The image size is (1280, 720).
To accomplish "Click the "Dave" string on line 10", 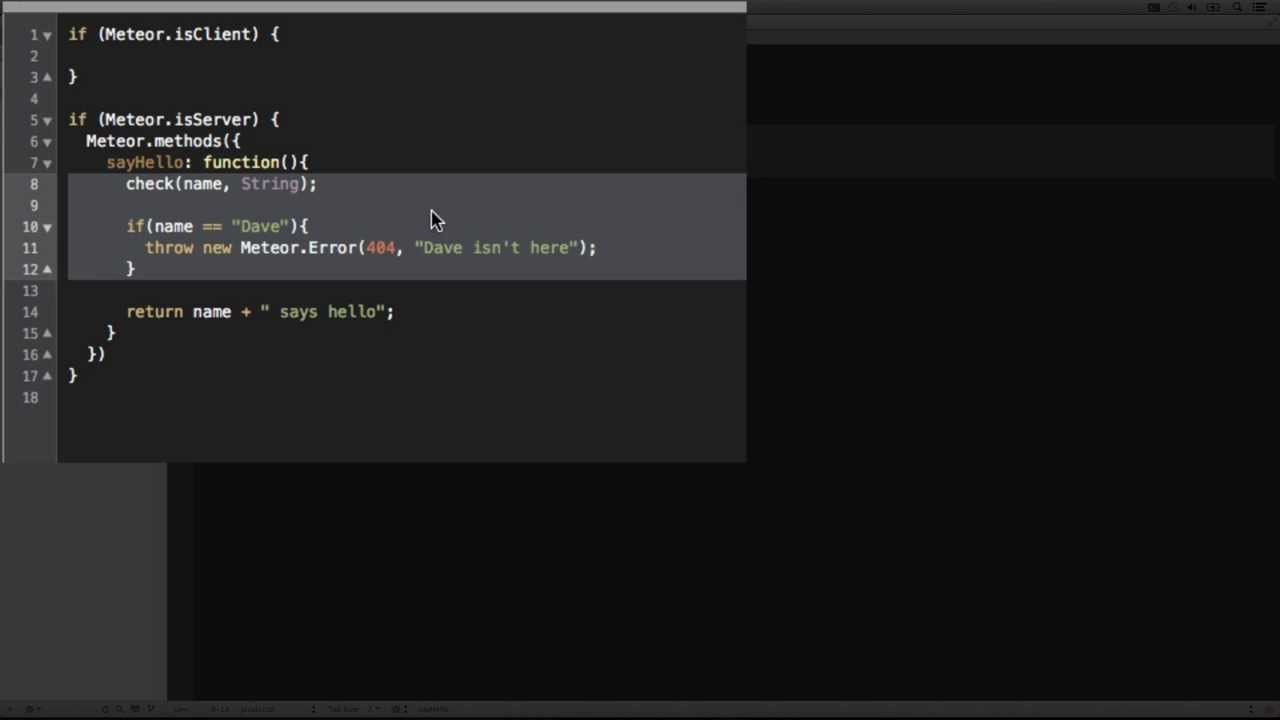I will tap(260, 226).
